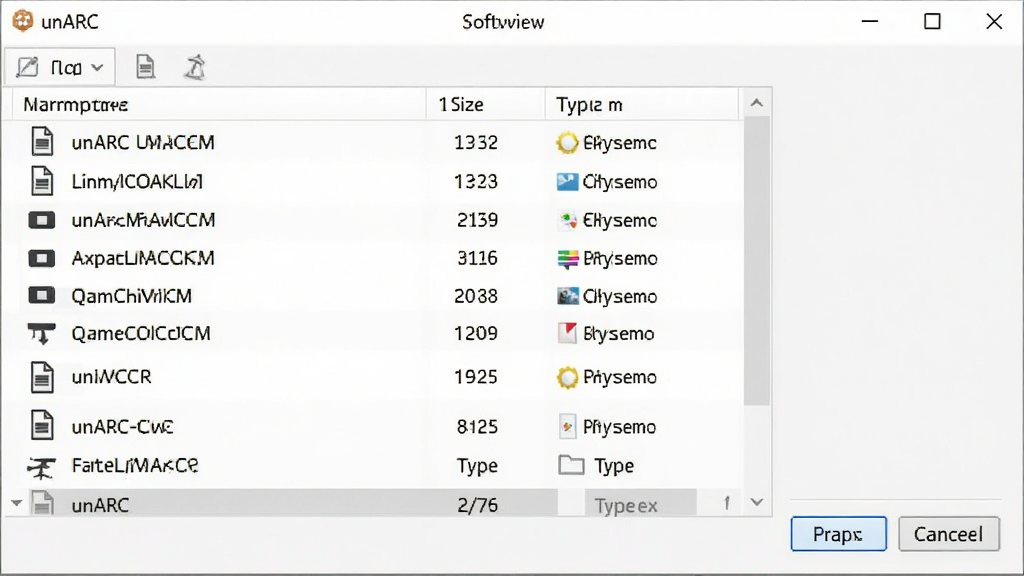
Task: Click the striped type icon in the 3116 row
Action: tap(568, 259)
